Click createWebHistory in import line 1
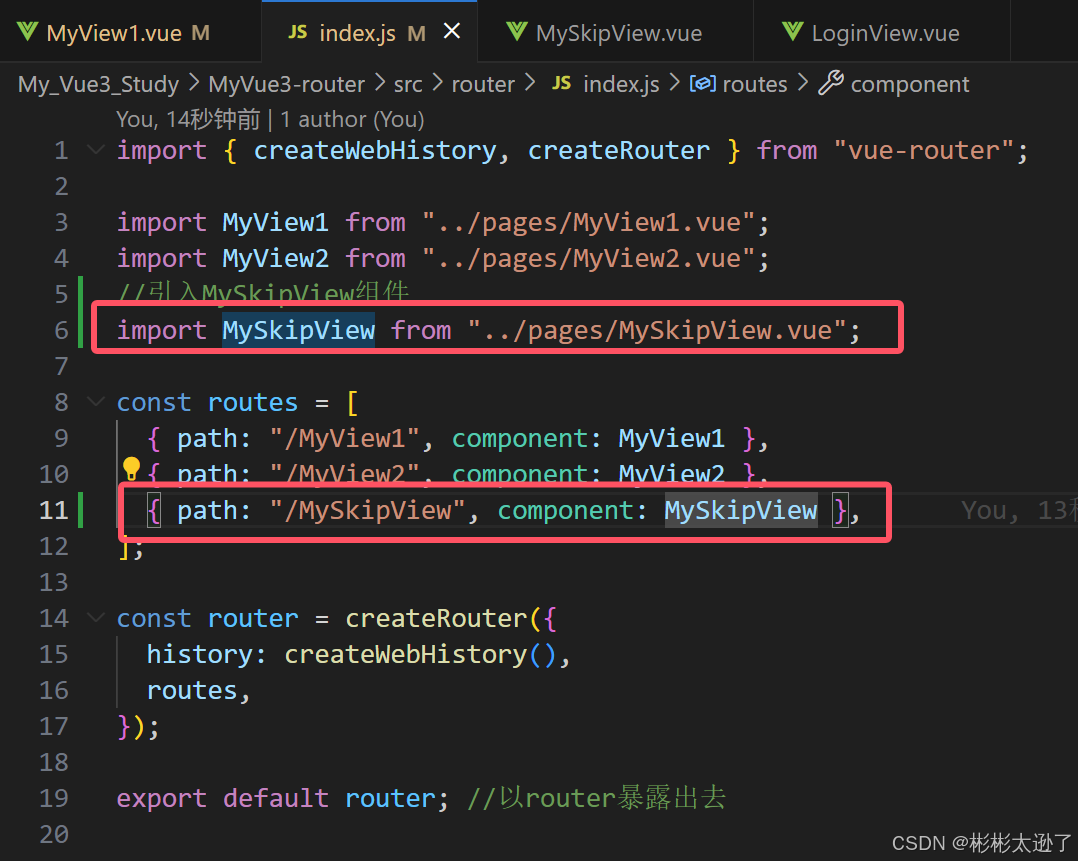Screen dimensions: 1078x861 point(375,150)
